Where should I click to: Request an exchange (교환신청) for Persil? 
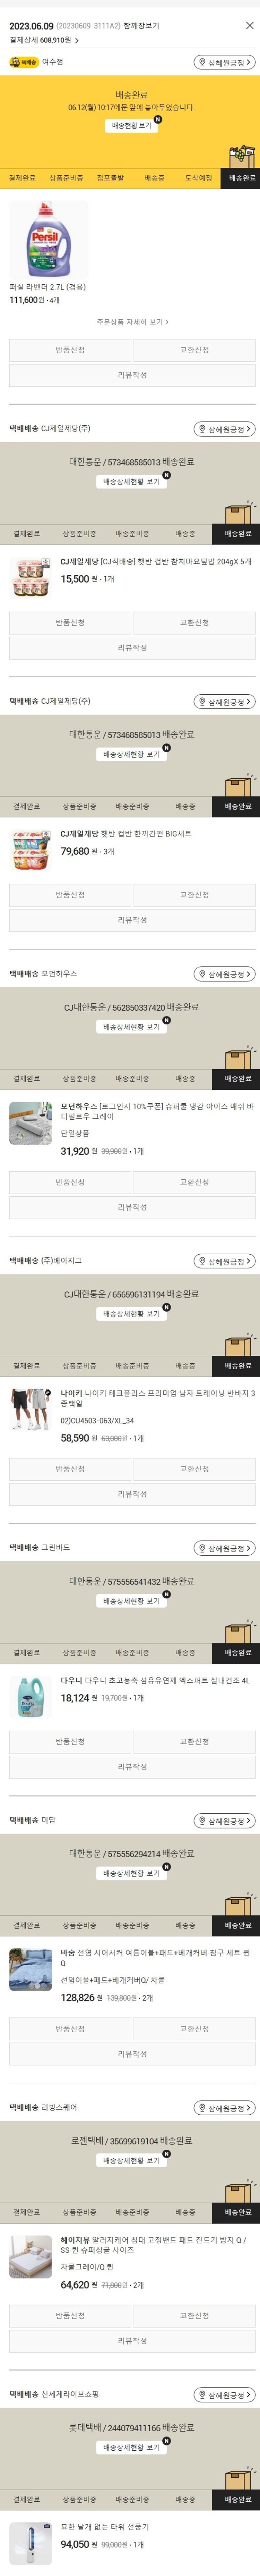194,350
